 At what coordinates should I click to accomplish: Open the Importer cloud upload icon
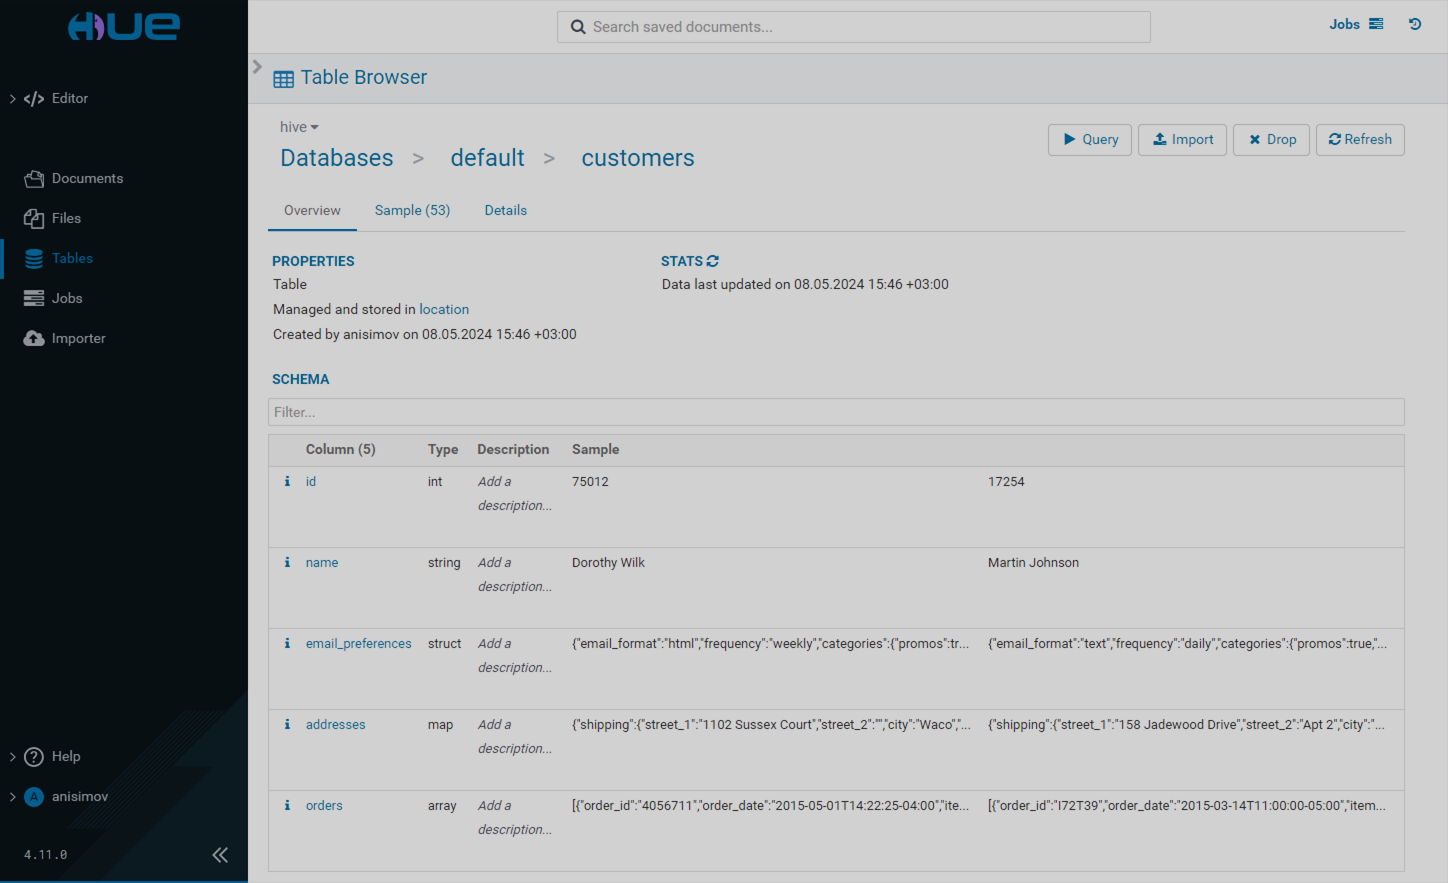(34, 338)
